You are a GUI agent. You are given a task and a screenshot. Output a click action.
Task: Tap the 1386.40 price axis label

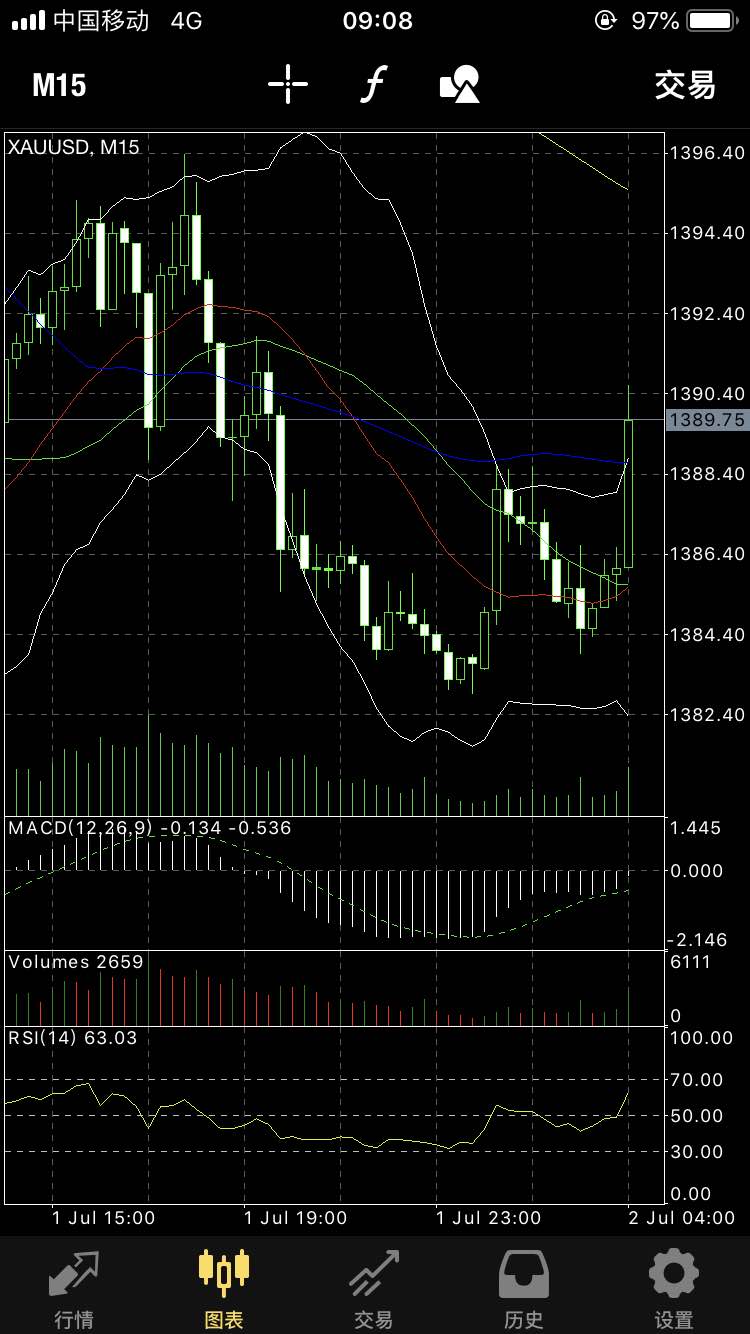point(707,554)
